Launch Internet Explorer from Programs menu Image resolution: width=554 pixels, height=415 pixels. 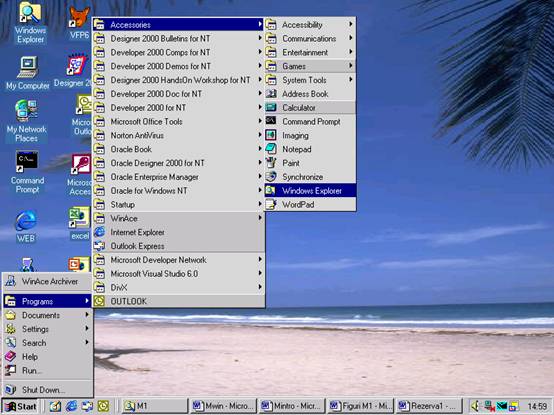(x=178, y=232)
